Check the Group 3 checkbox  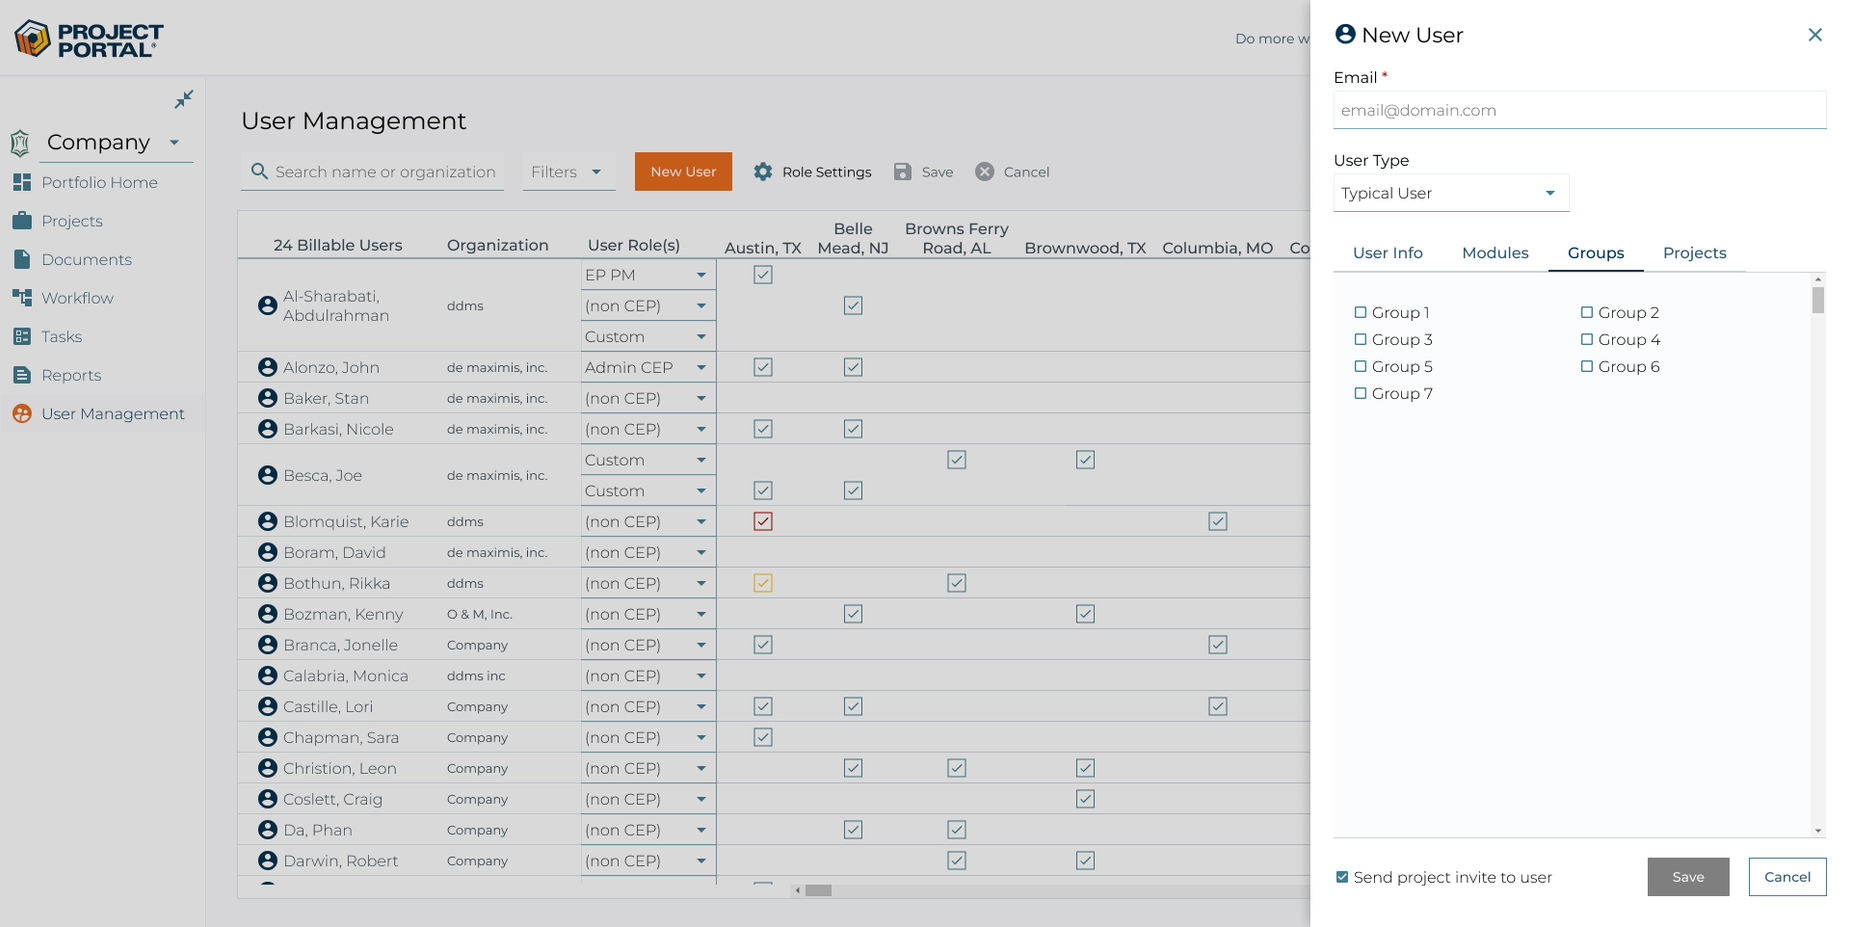pos(1360,339)
